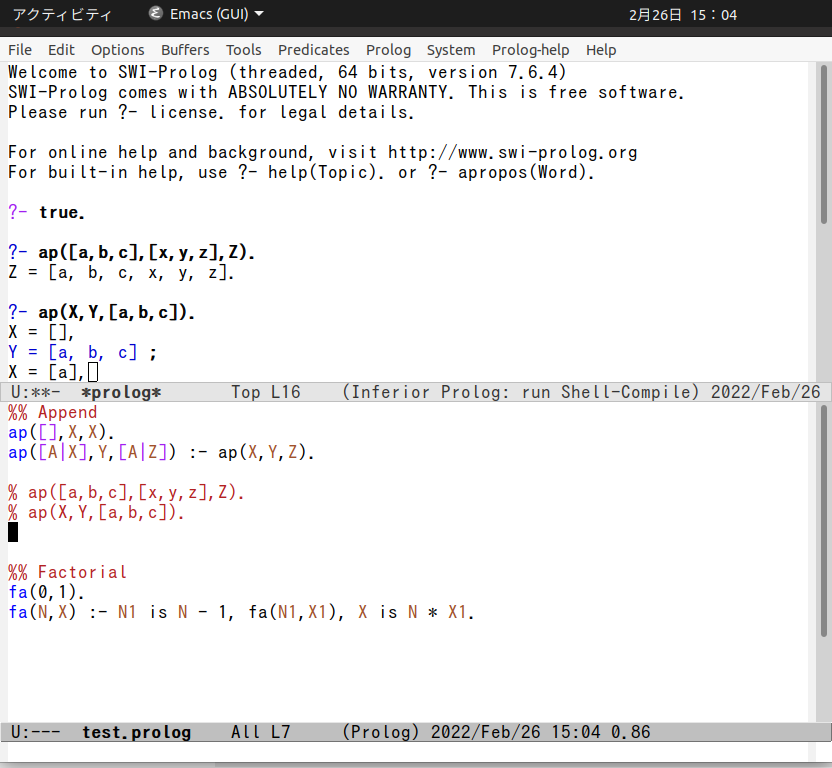832x768 pixels.
Task: Click the アクティビティ activities button
Action: pos(62,15)
